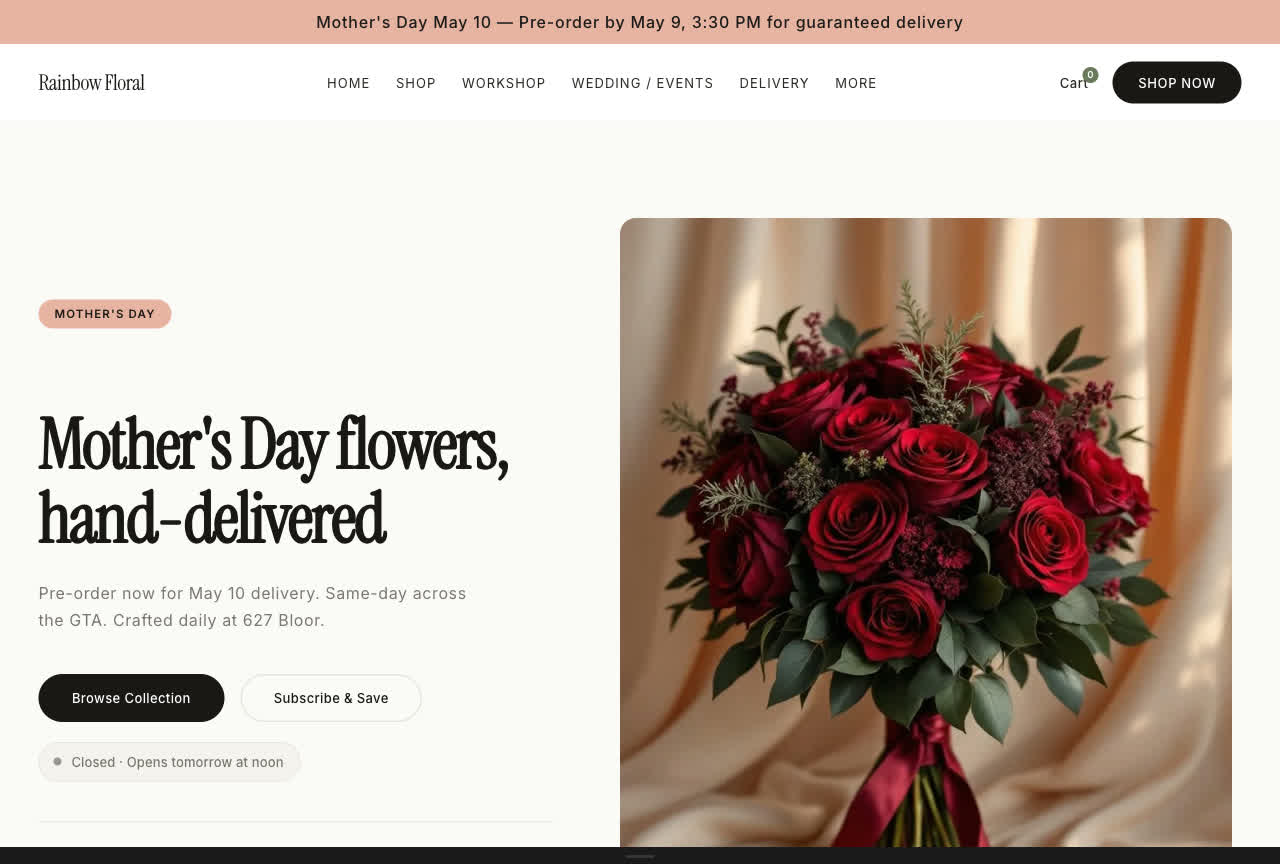
Task: Click the Subscribe & Save button
Action: (331, 698)
